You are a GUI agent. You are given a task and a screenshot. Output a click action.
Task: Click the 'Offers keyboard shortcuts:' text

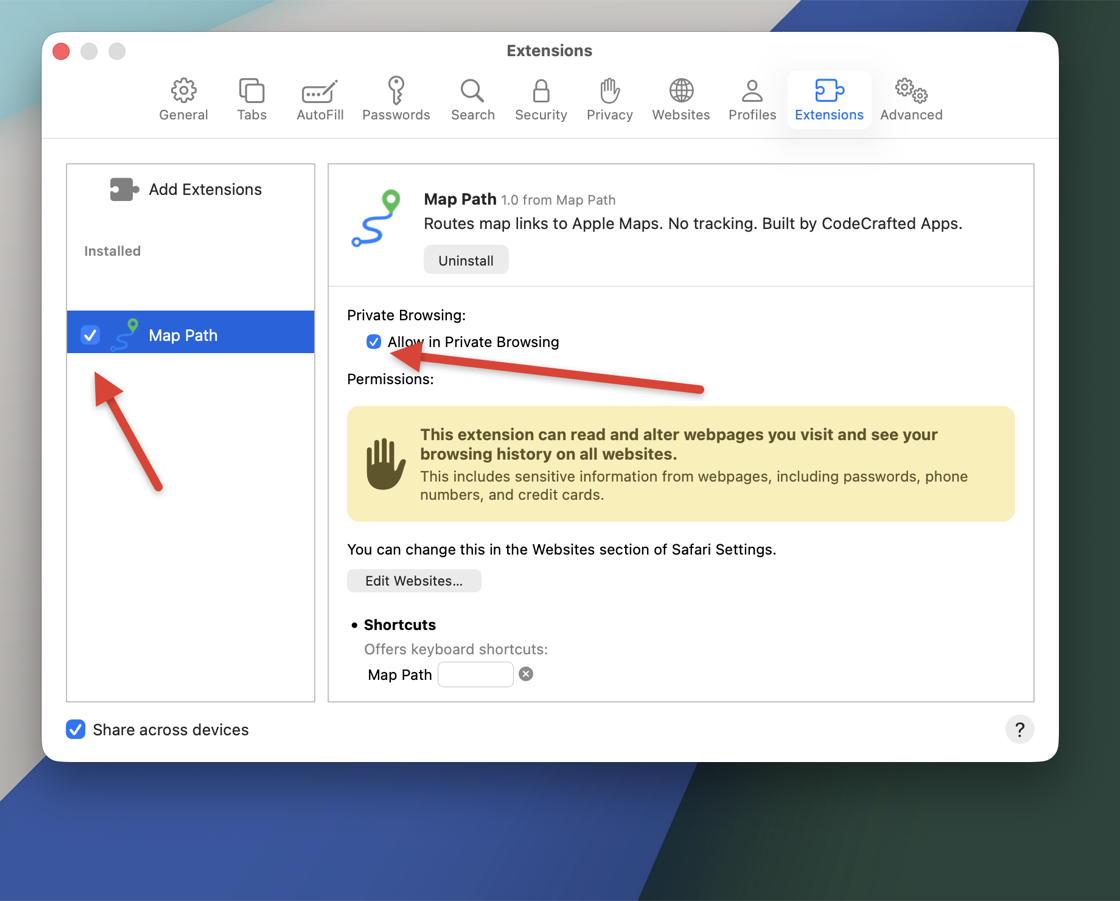456,649
